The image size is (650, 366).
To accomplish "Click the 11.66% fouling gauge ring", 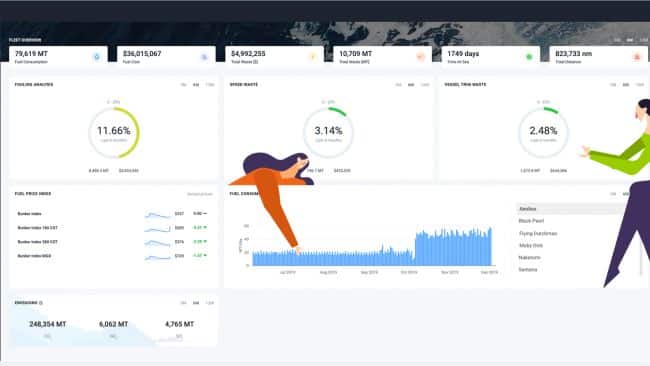I will [x=114, y=133].
